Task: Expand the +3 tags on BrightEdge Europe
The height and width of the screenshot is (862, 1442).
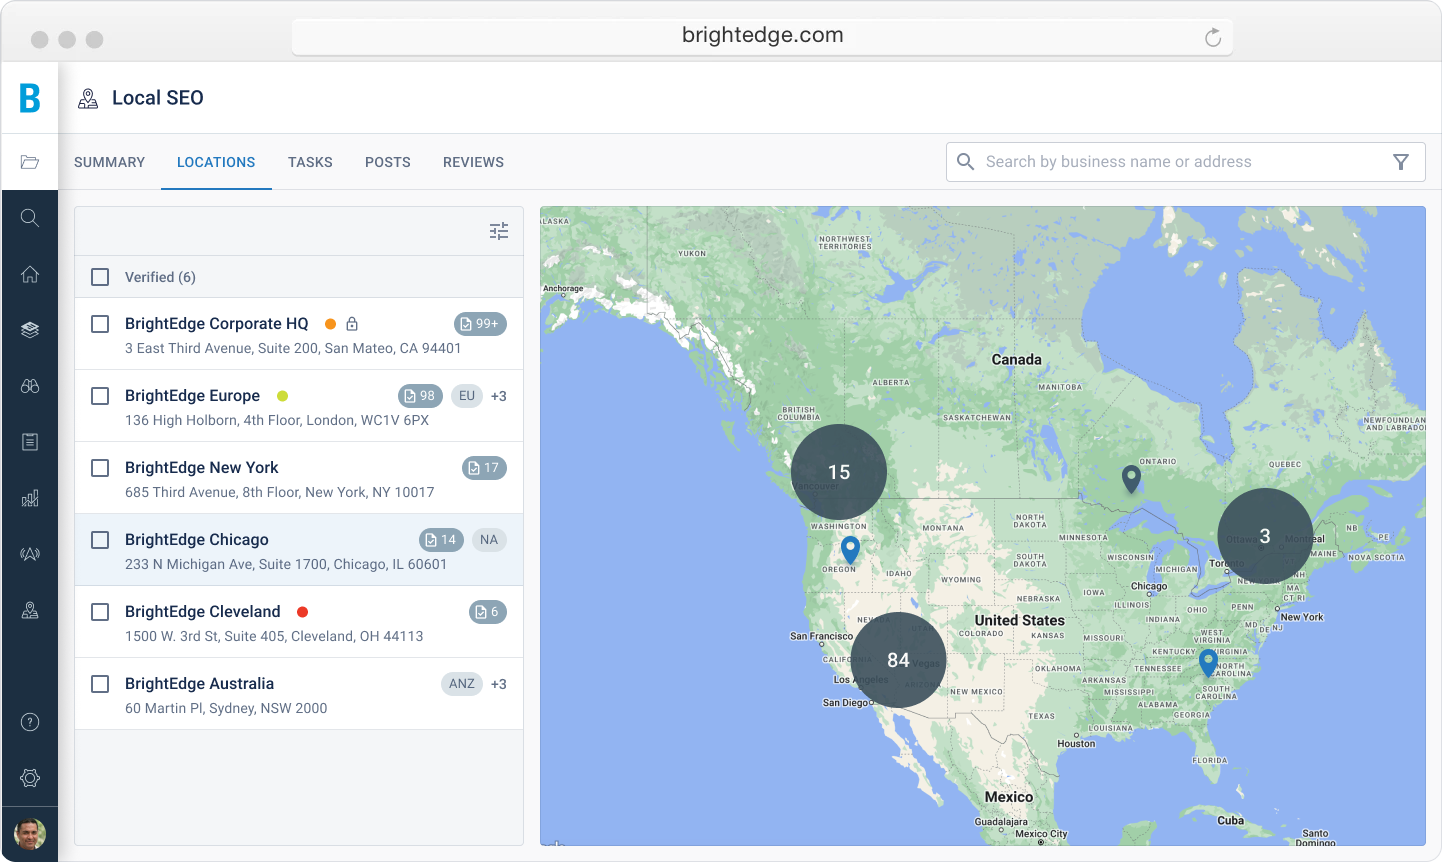Action: coord(498,396)
